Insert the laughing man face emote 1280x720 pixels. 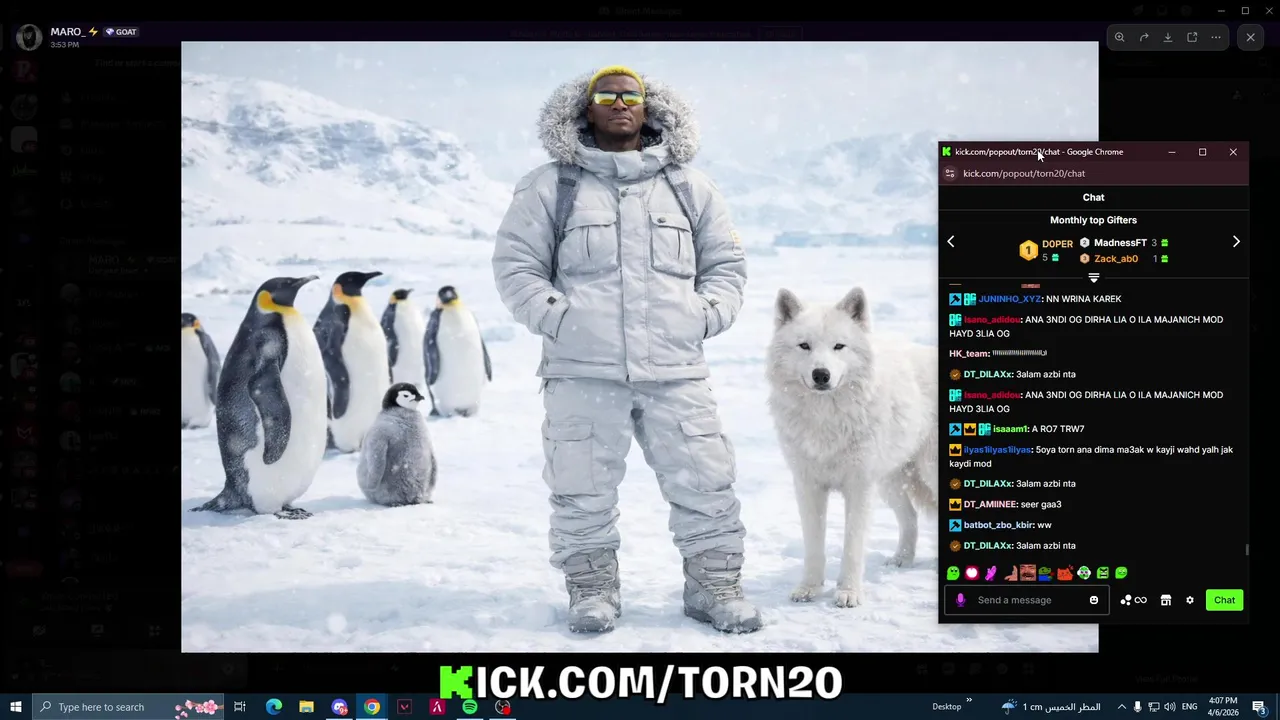point(1028,573)
